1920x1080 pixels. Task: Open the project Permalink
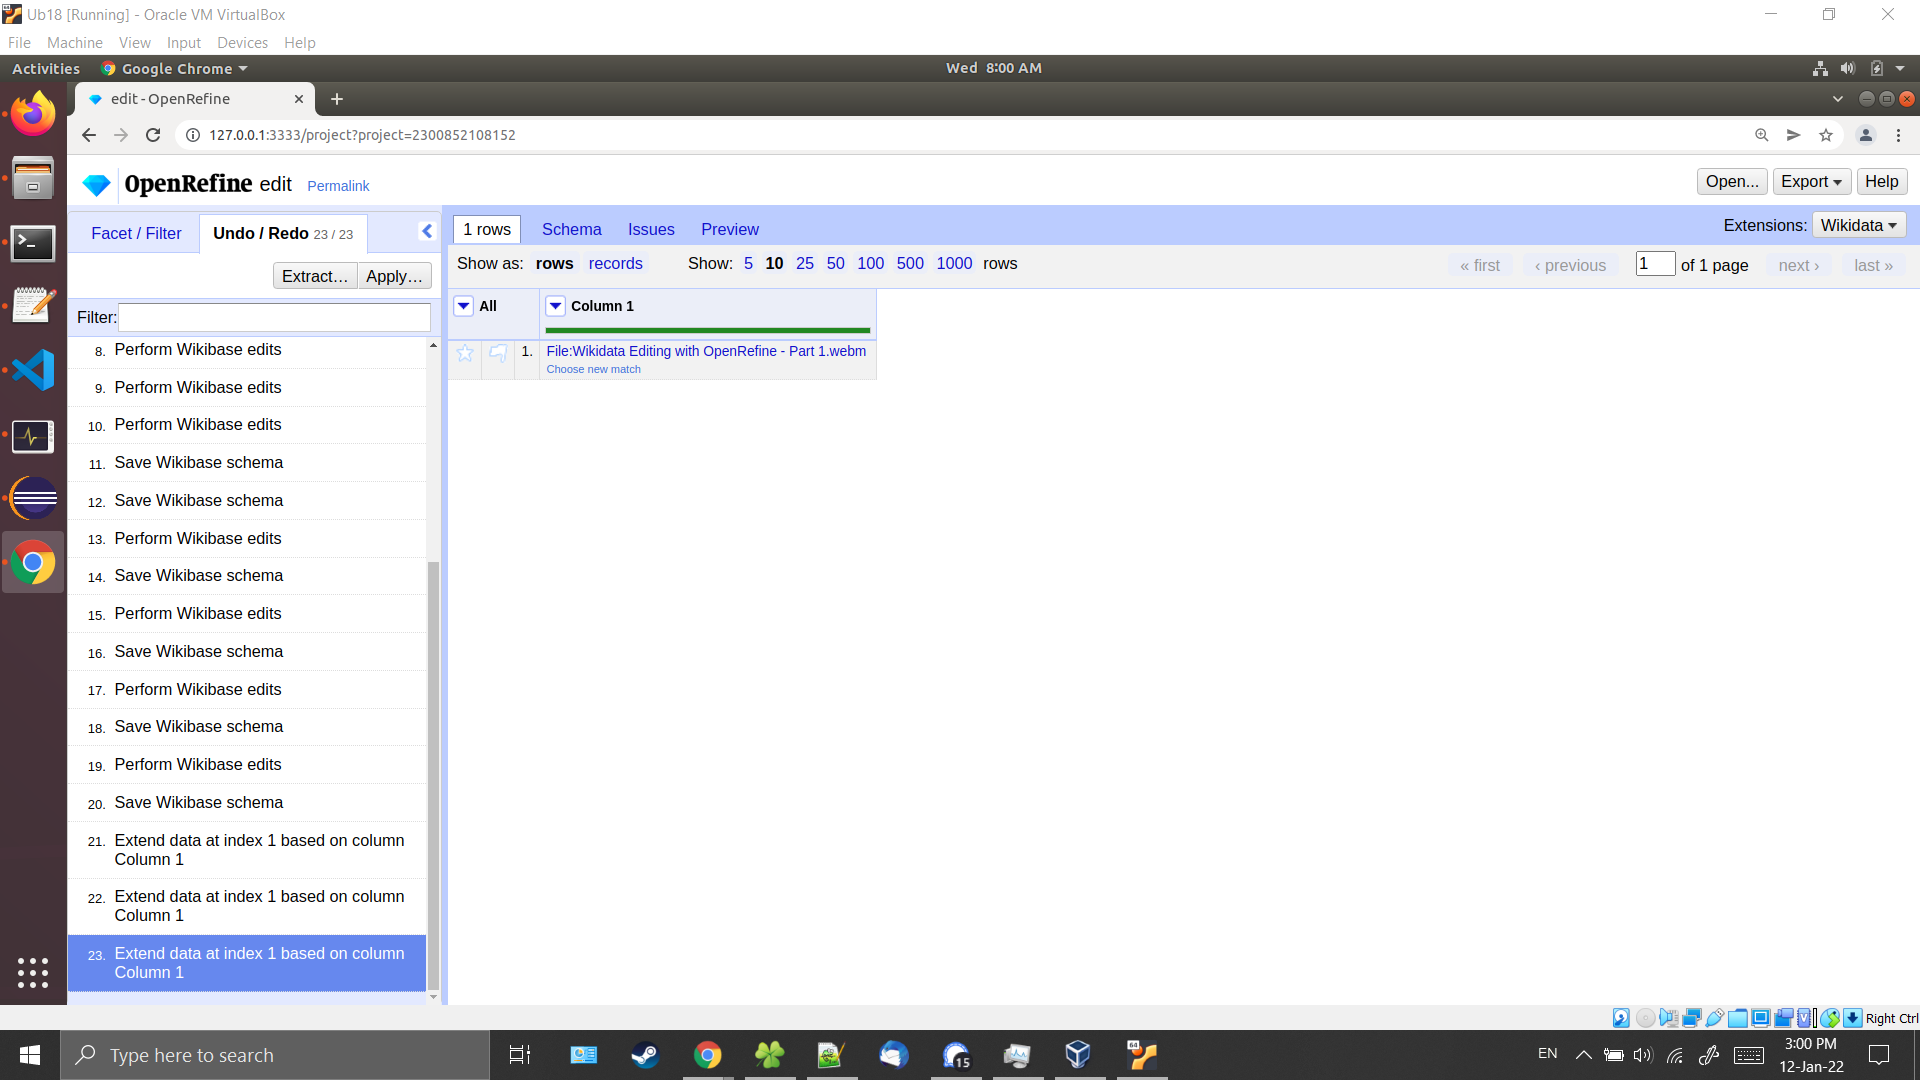[338, 186]
